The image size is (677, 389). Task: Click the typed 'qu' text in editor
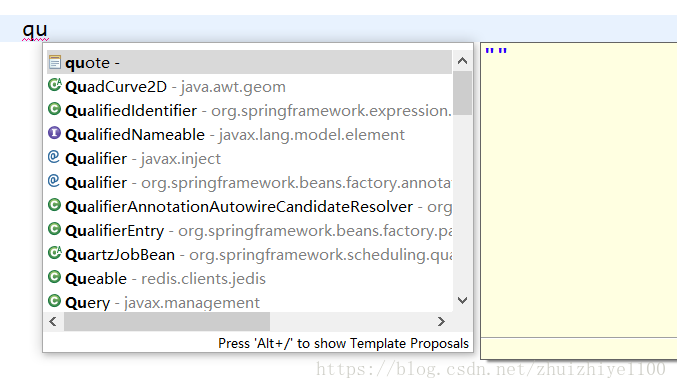coord(35,30)
